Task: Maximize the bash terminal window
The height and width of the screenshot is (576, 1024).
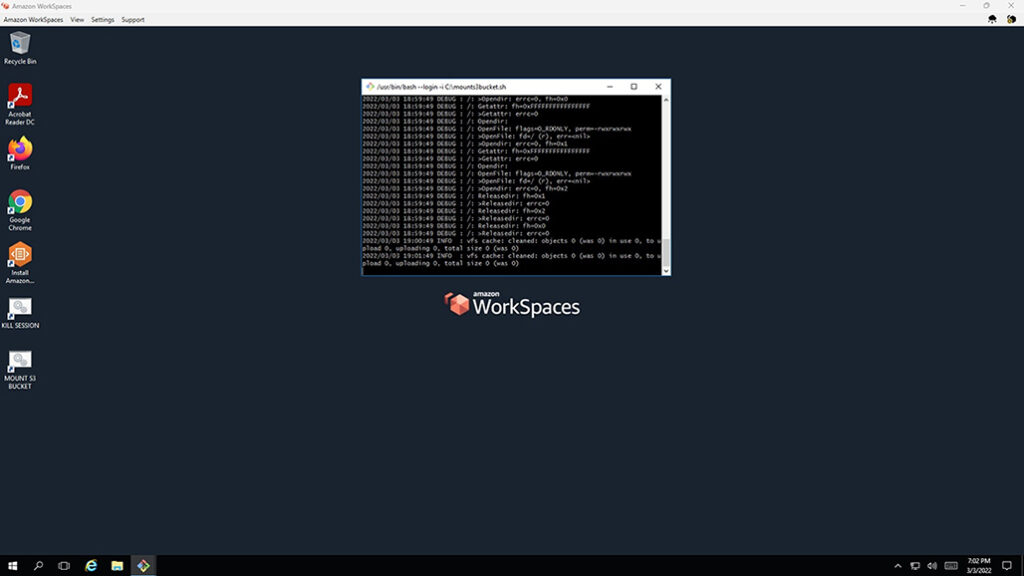Action: pyautogui.click(x=633, y=86)
